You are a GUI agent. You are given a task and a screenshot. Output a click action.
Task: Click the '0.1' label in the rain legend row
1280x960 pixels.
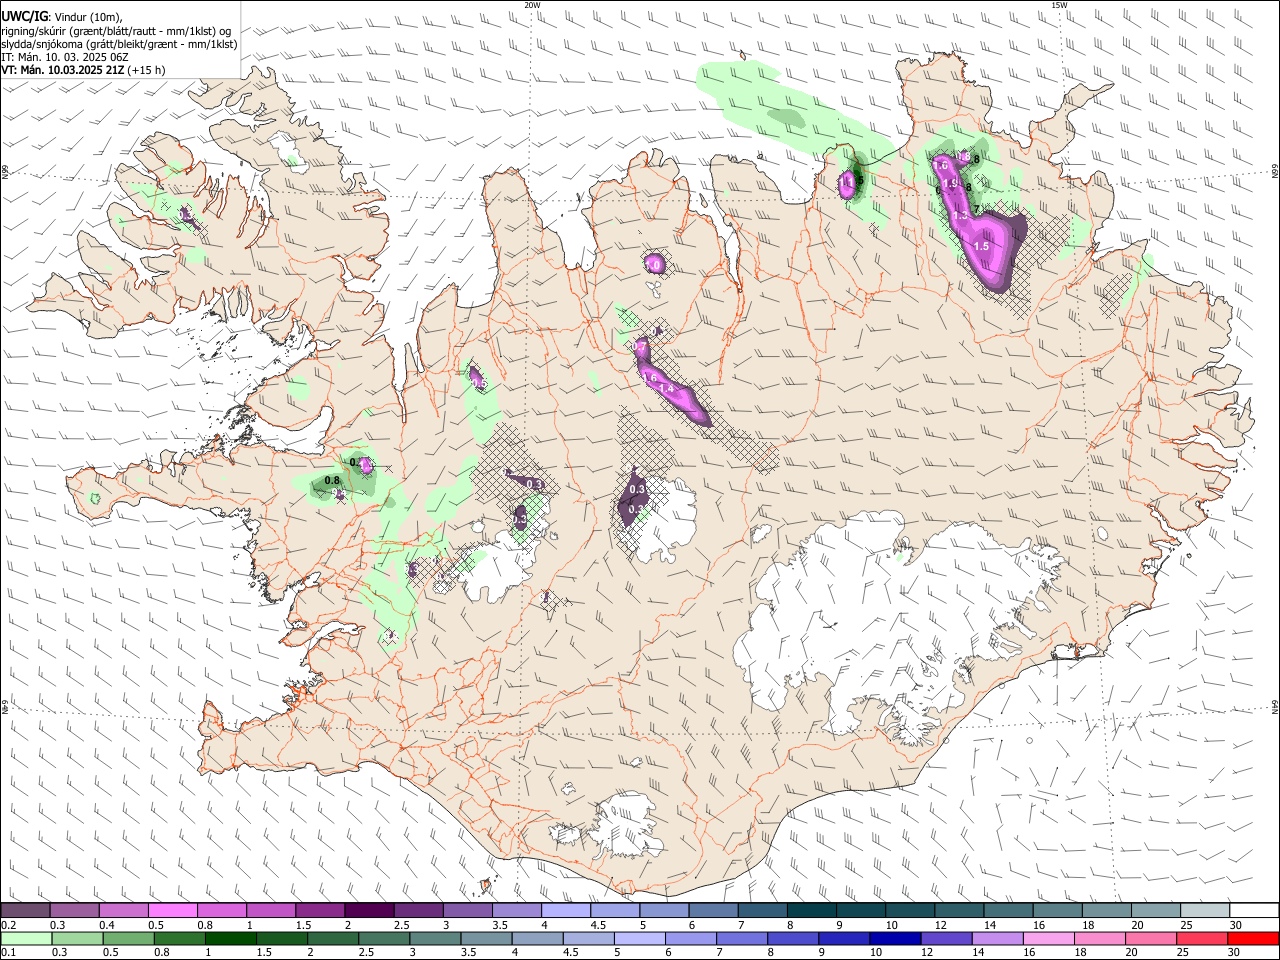[x=8, y=952]
